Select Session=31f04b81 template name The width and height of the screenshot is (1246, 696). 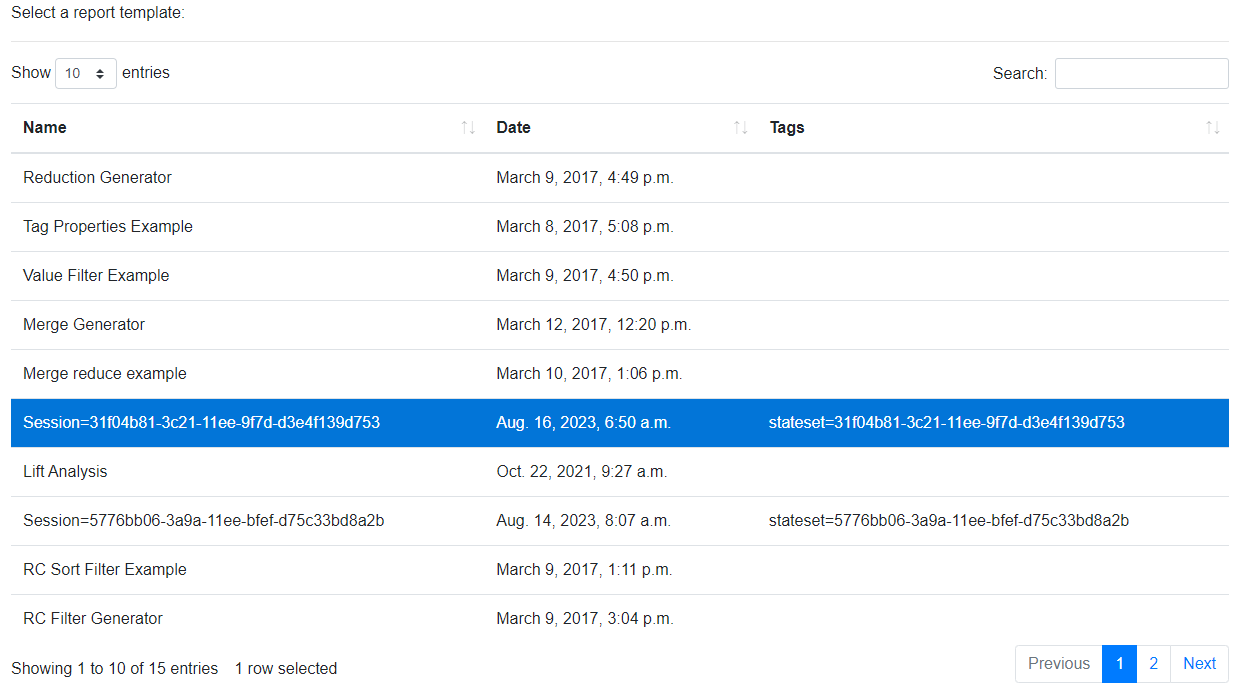click(x=201, y=423)
